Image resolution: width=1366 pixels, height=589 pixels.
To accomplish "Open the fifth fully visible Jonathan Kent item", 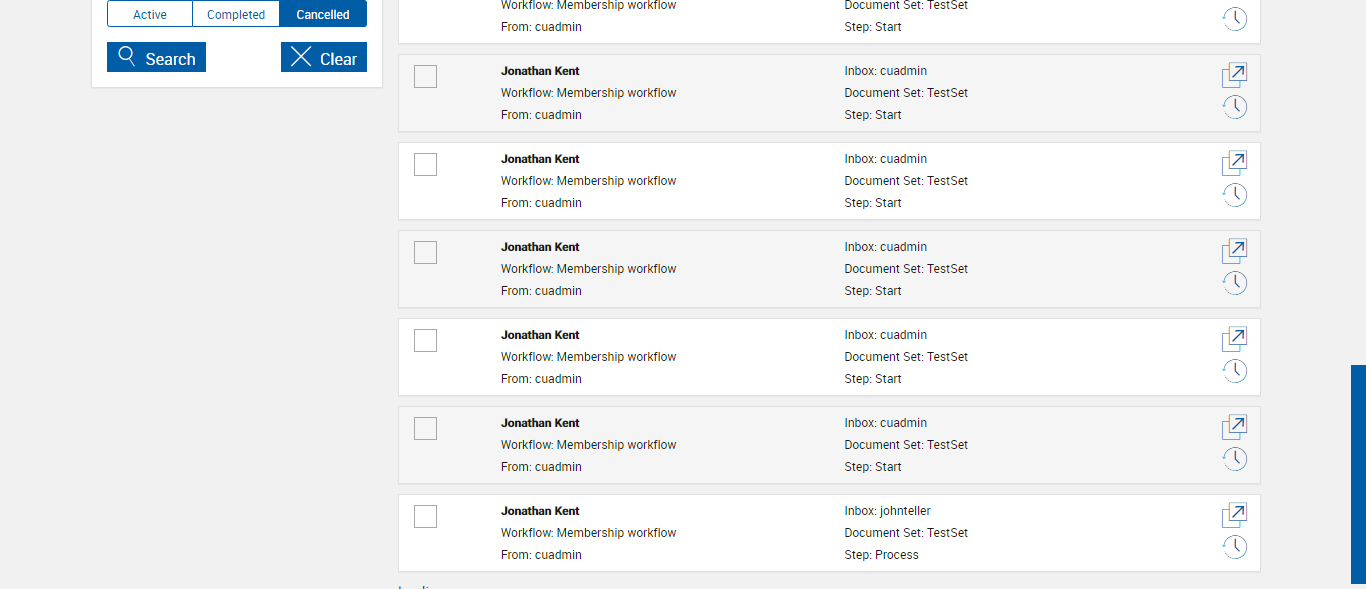I will click(1235, 427).
